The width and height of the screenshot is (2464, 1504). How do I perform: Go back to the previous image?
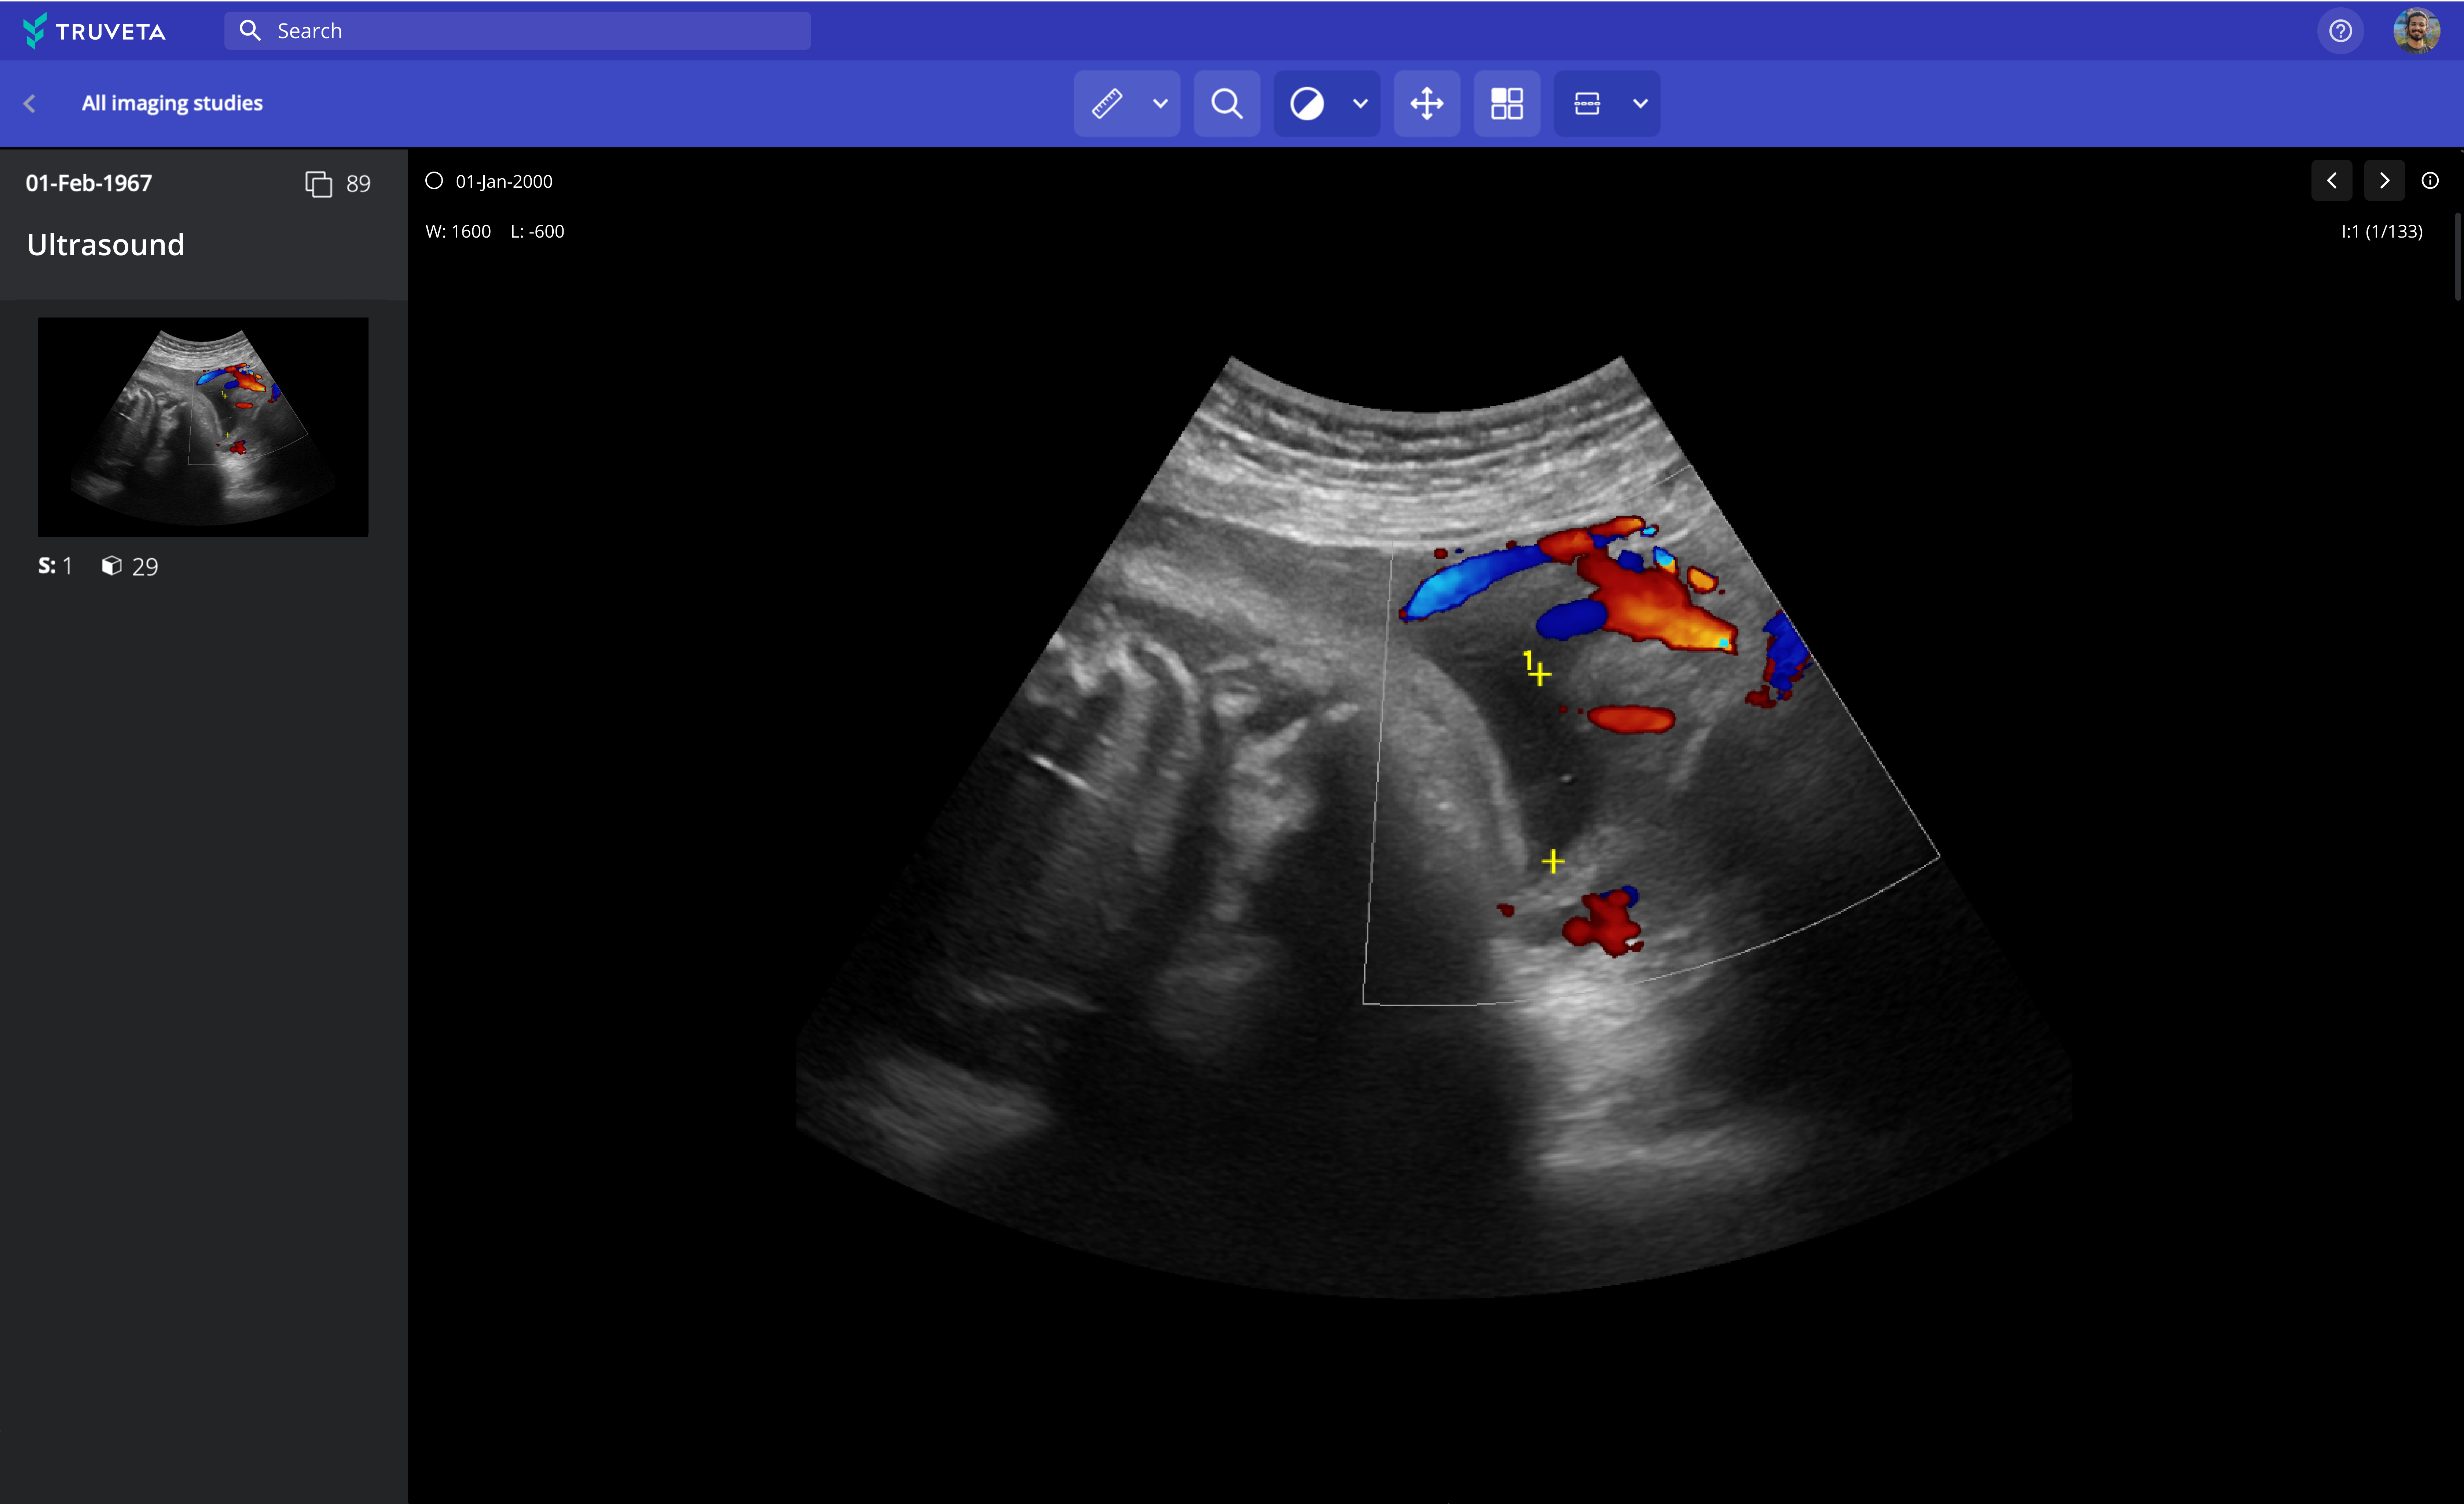2332,180
